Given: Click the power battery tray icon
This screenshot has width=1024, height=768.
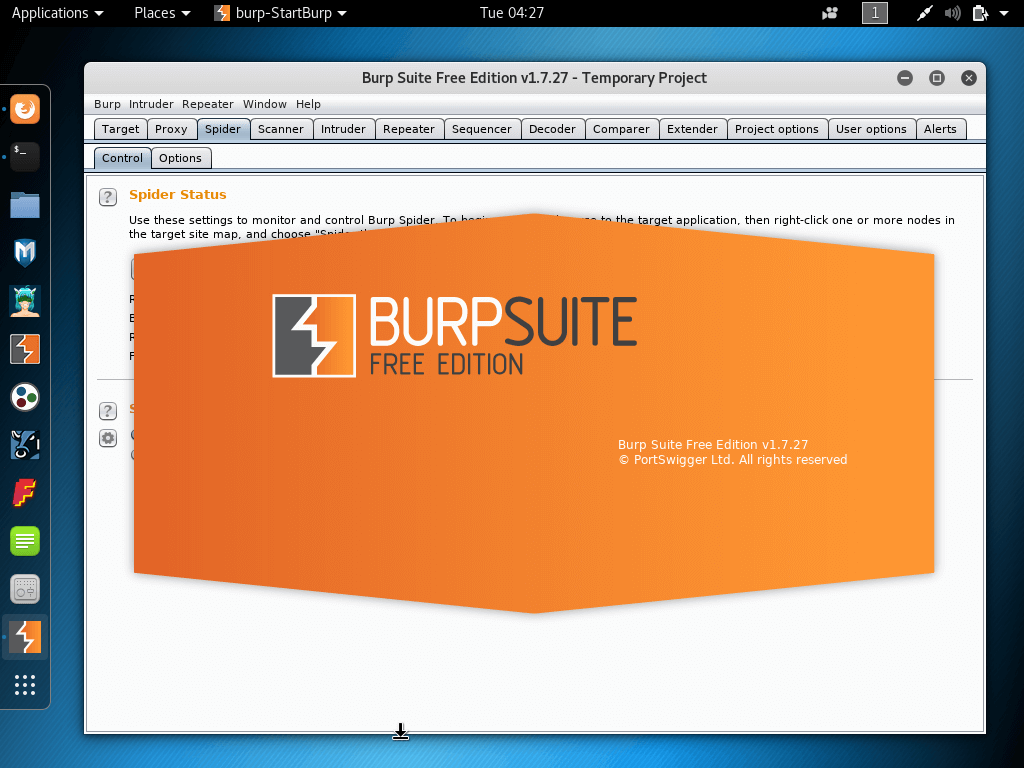Looking at the screenshot, I should pos(980,13).
